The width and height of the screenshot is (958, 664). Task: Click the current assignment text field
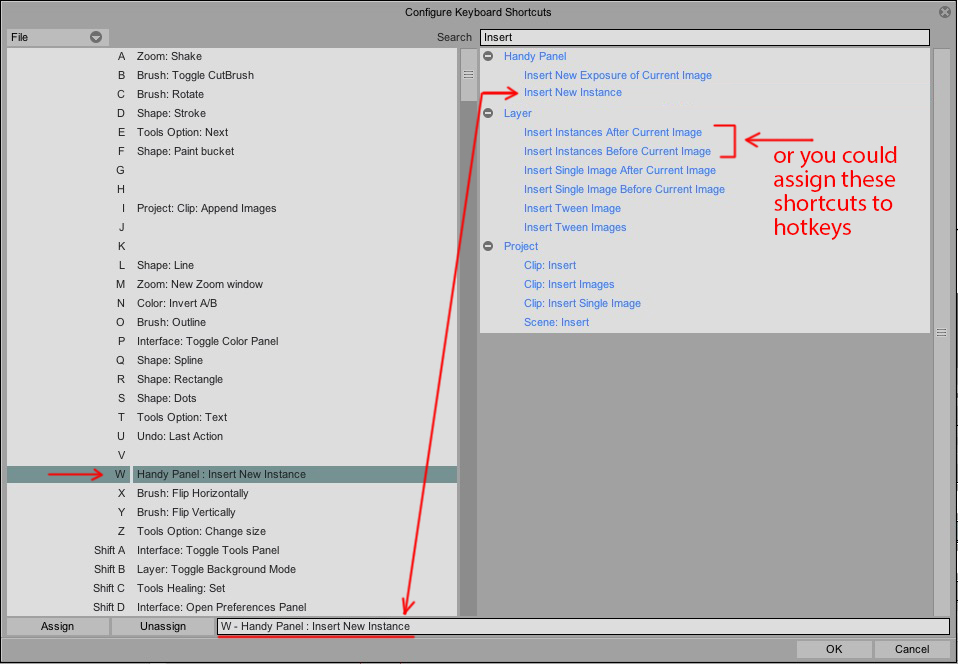coord(583,626)
